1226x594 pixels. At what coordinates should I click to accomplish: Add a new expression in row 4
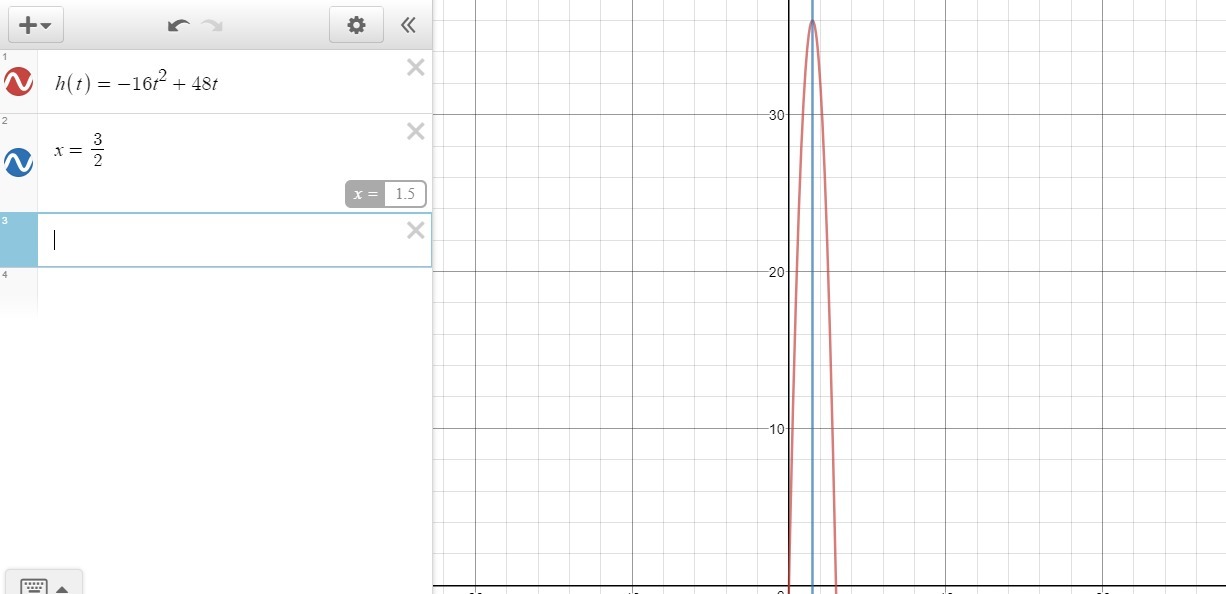pyautogui.click(x=234, y=290)
